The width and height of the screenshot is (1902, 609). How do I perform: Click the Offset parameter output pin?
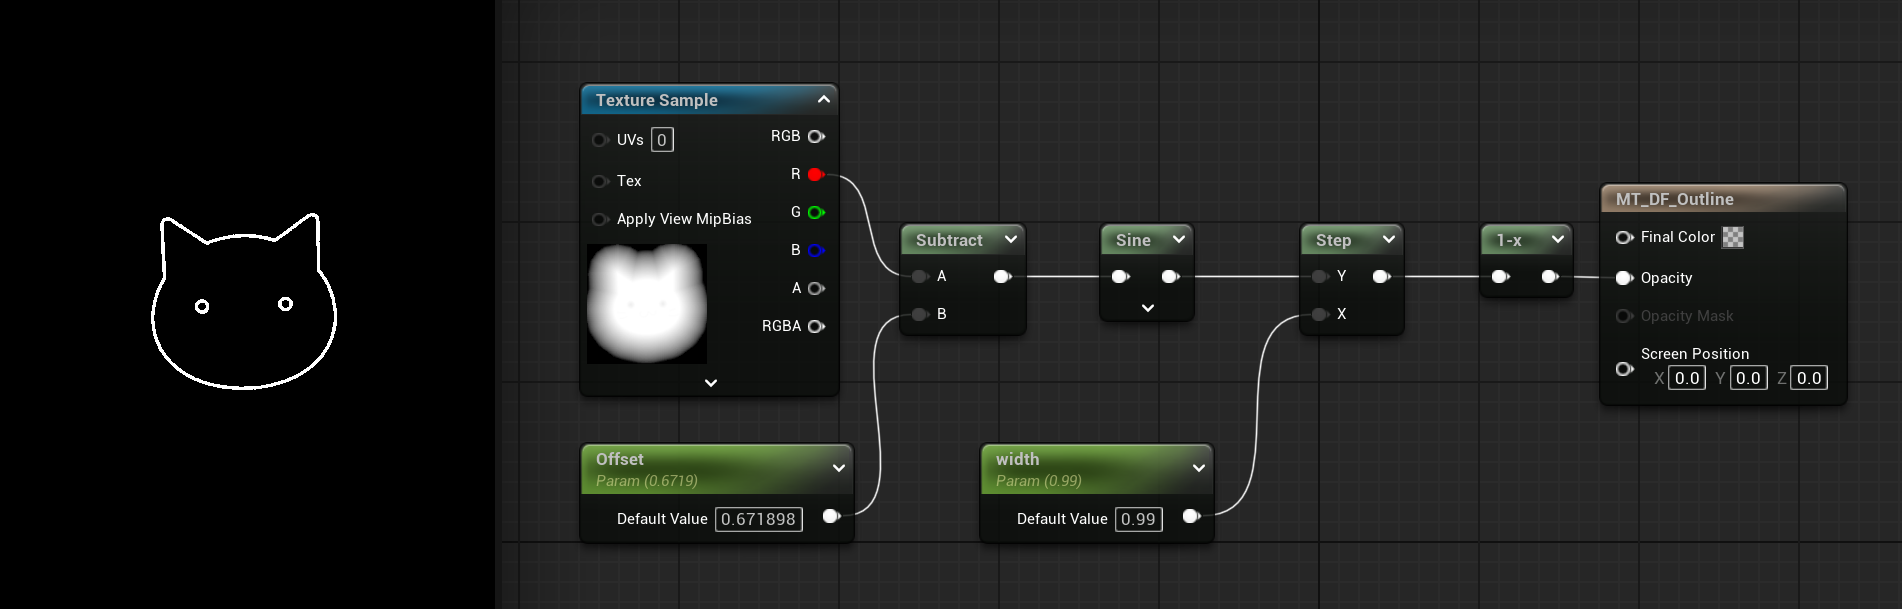(830, 517)
